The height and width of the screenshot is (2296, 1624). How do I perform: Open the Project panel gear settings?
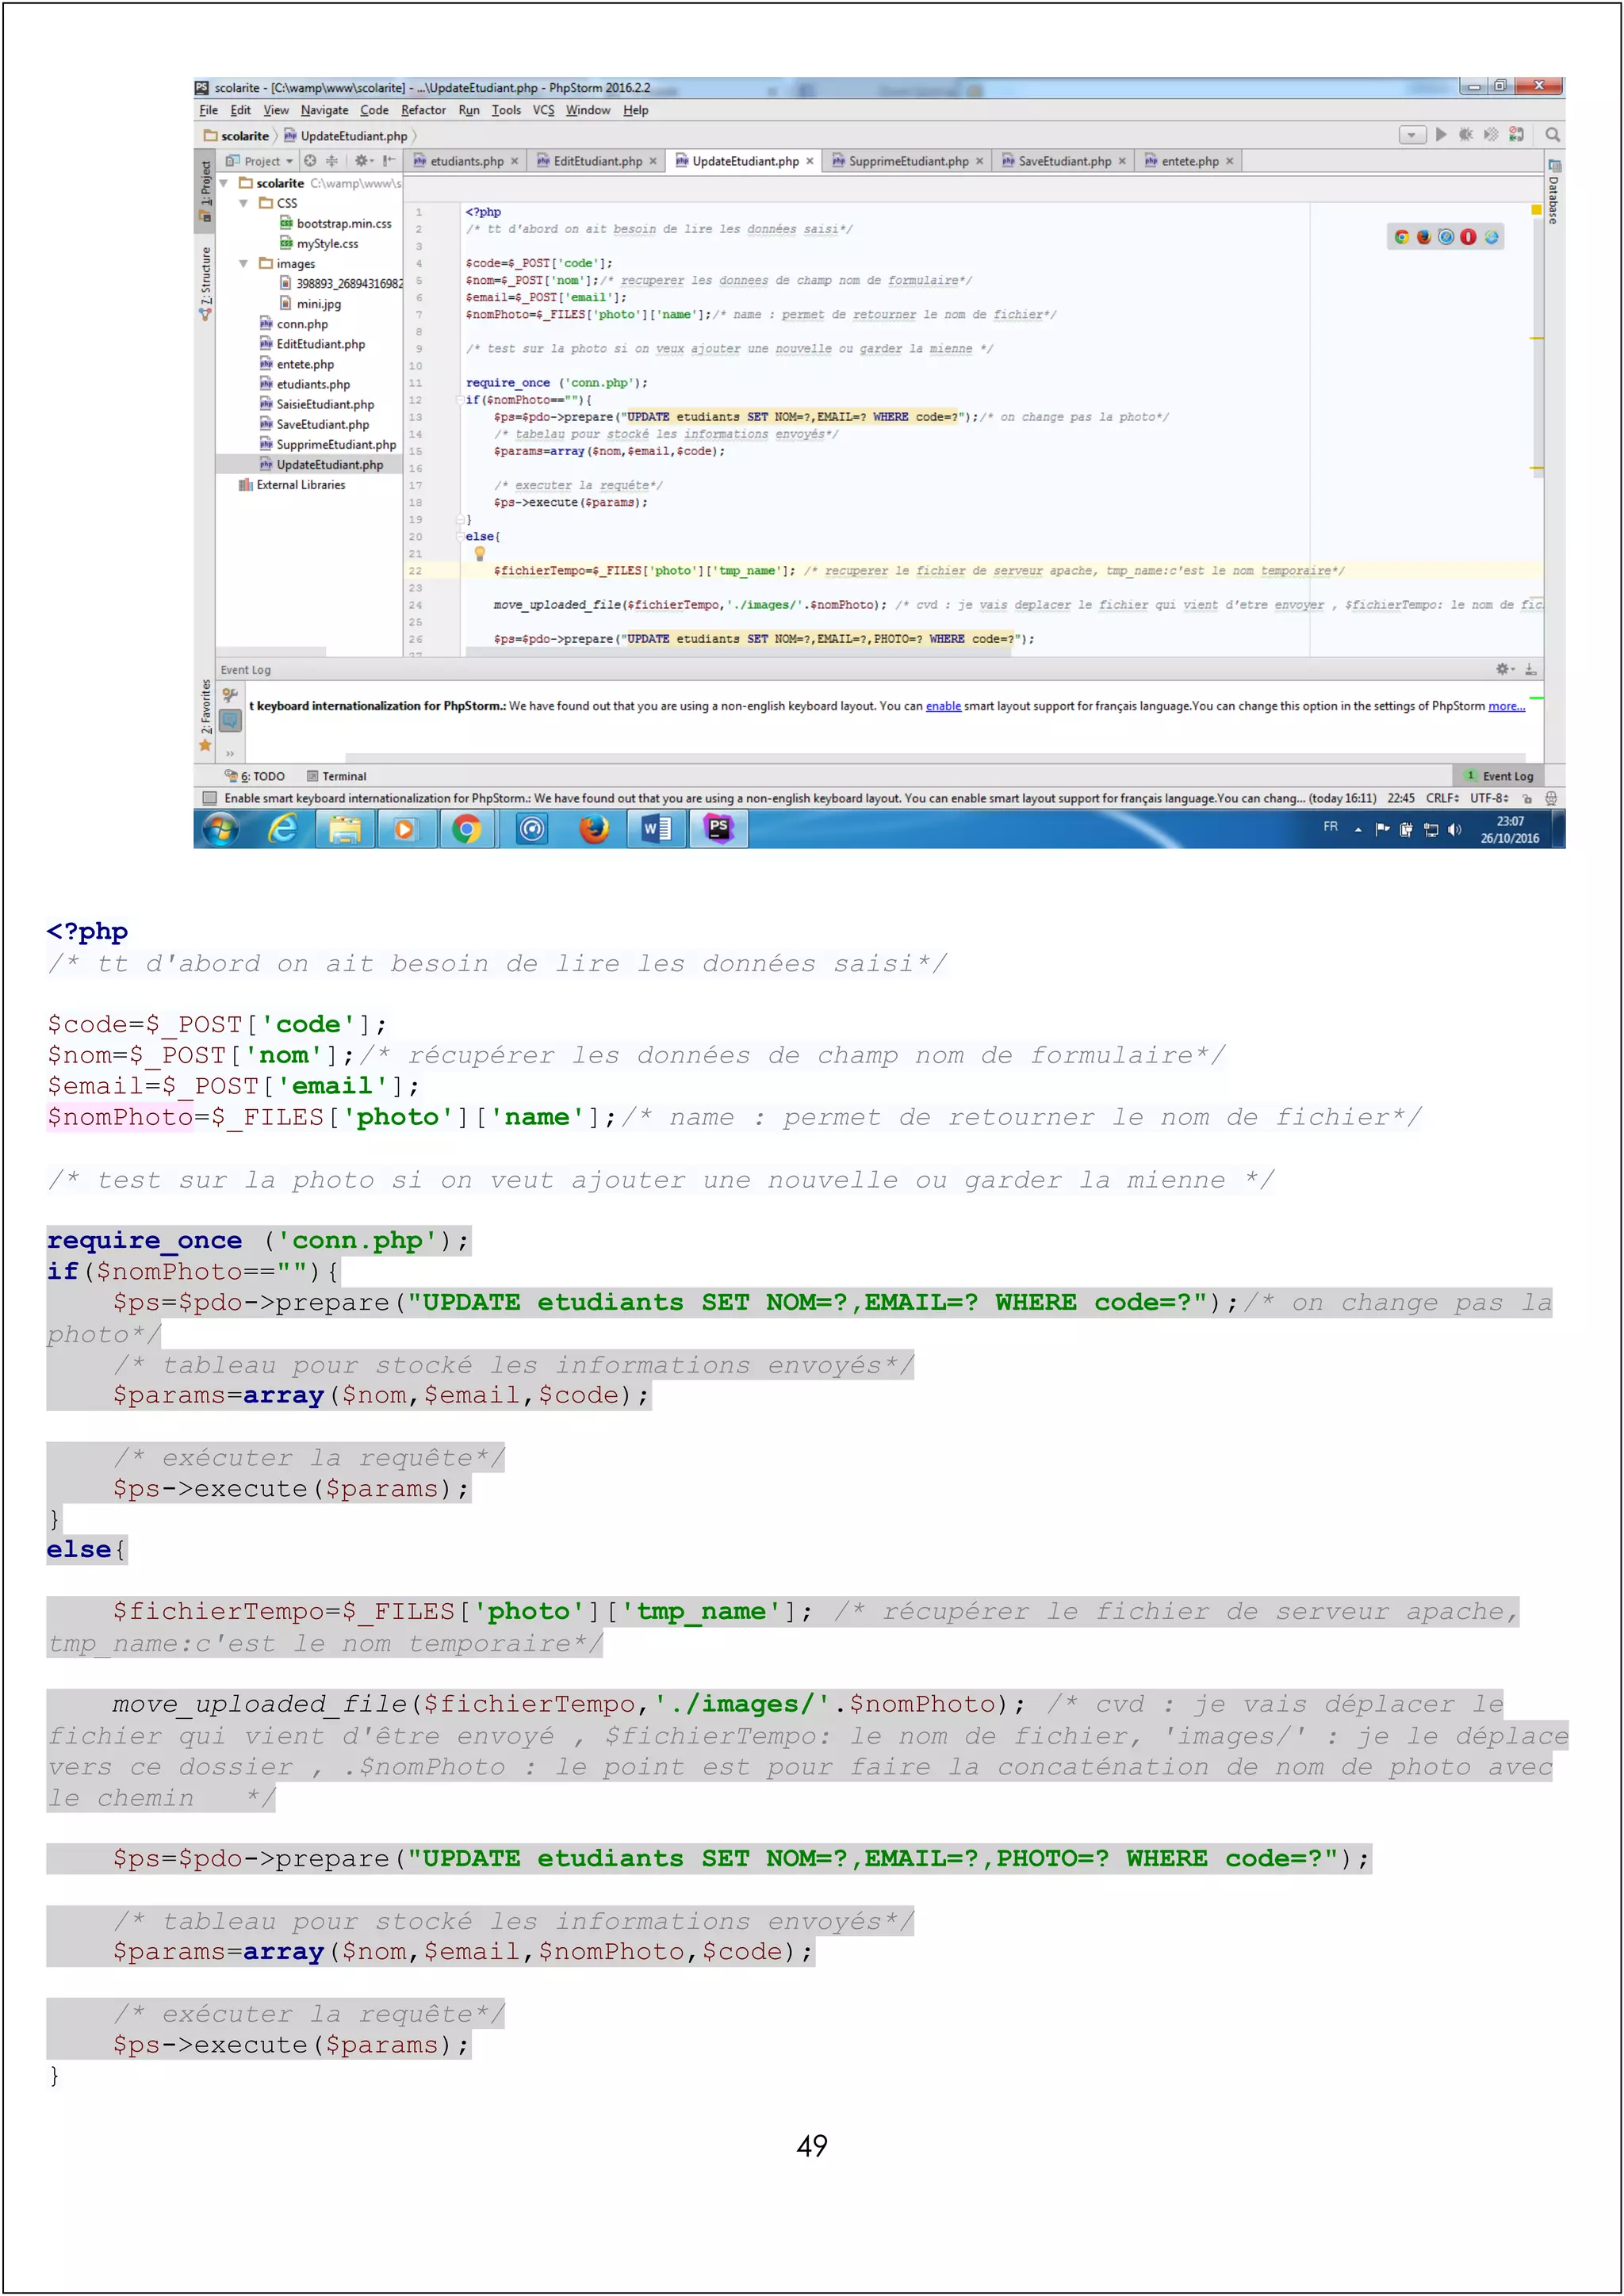363,161
